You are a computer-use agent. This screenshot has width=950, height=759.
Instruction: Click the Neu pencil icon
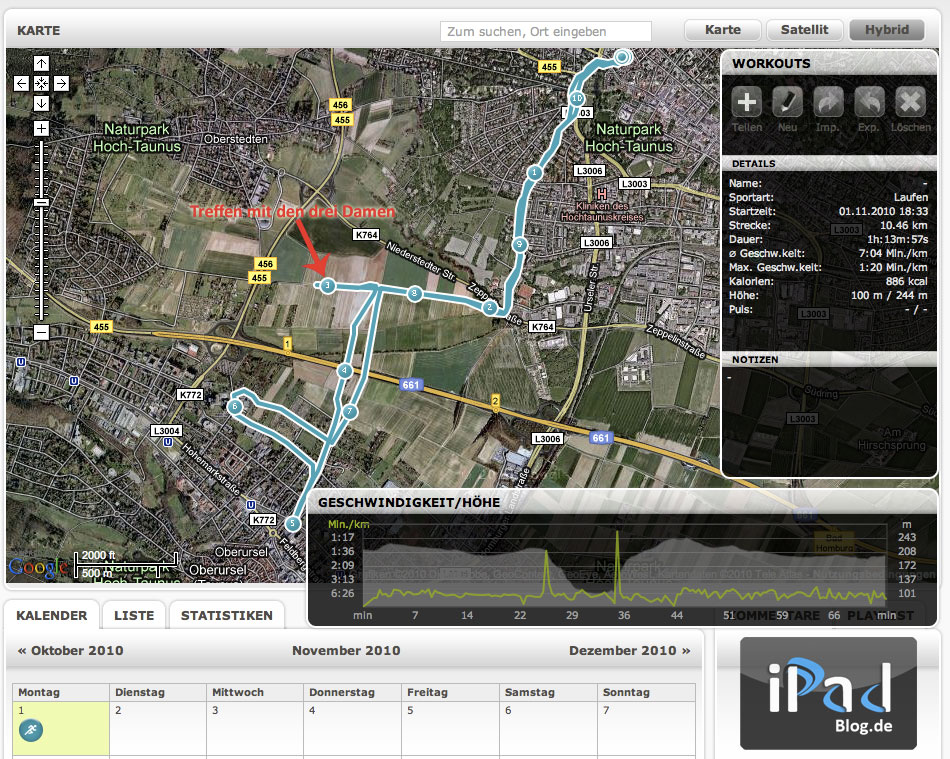click(x=788, y=101)
